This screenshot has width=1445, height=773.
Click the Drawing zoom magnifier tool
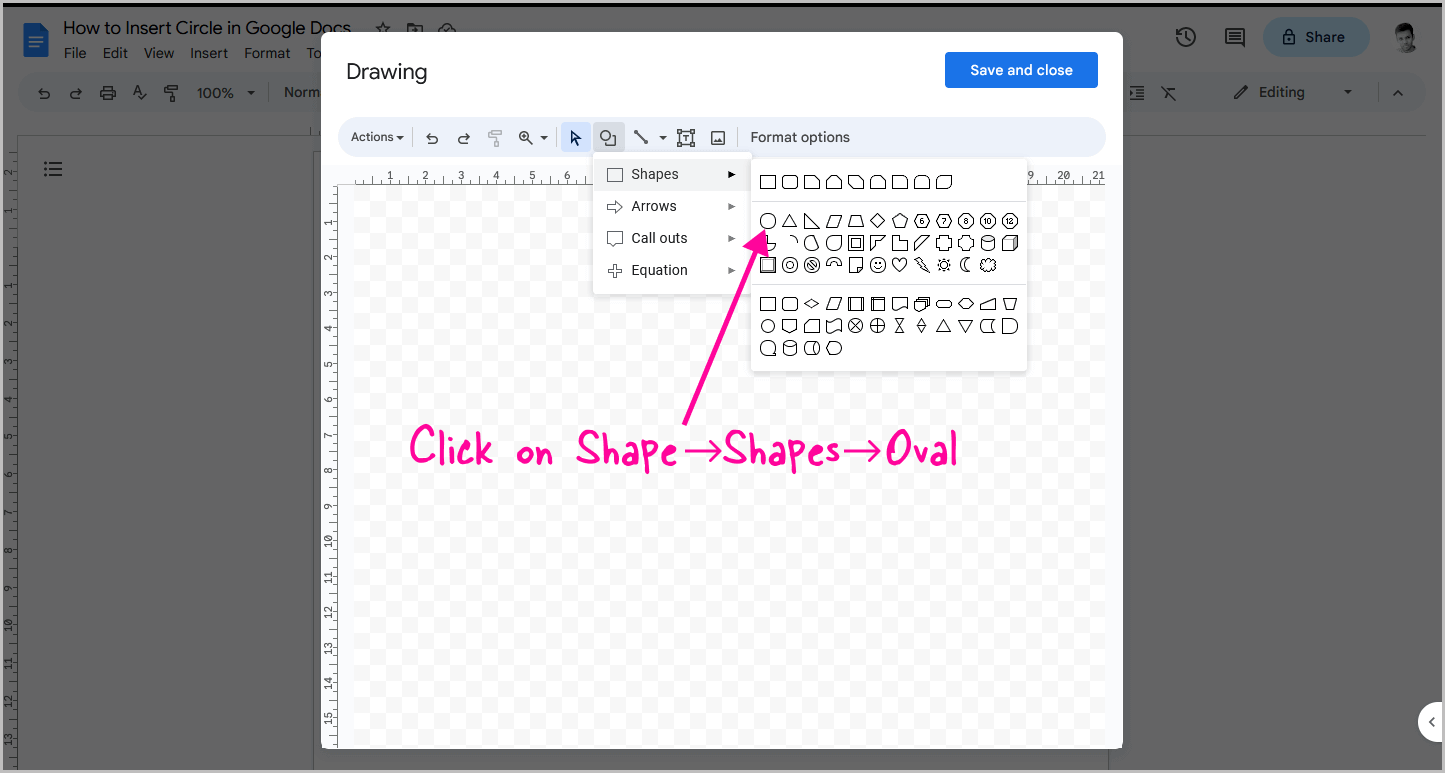click(526, 137)
